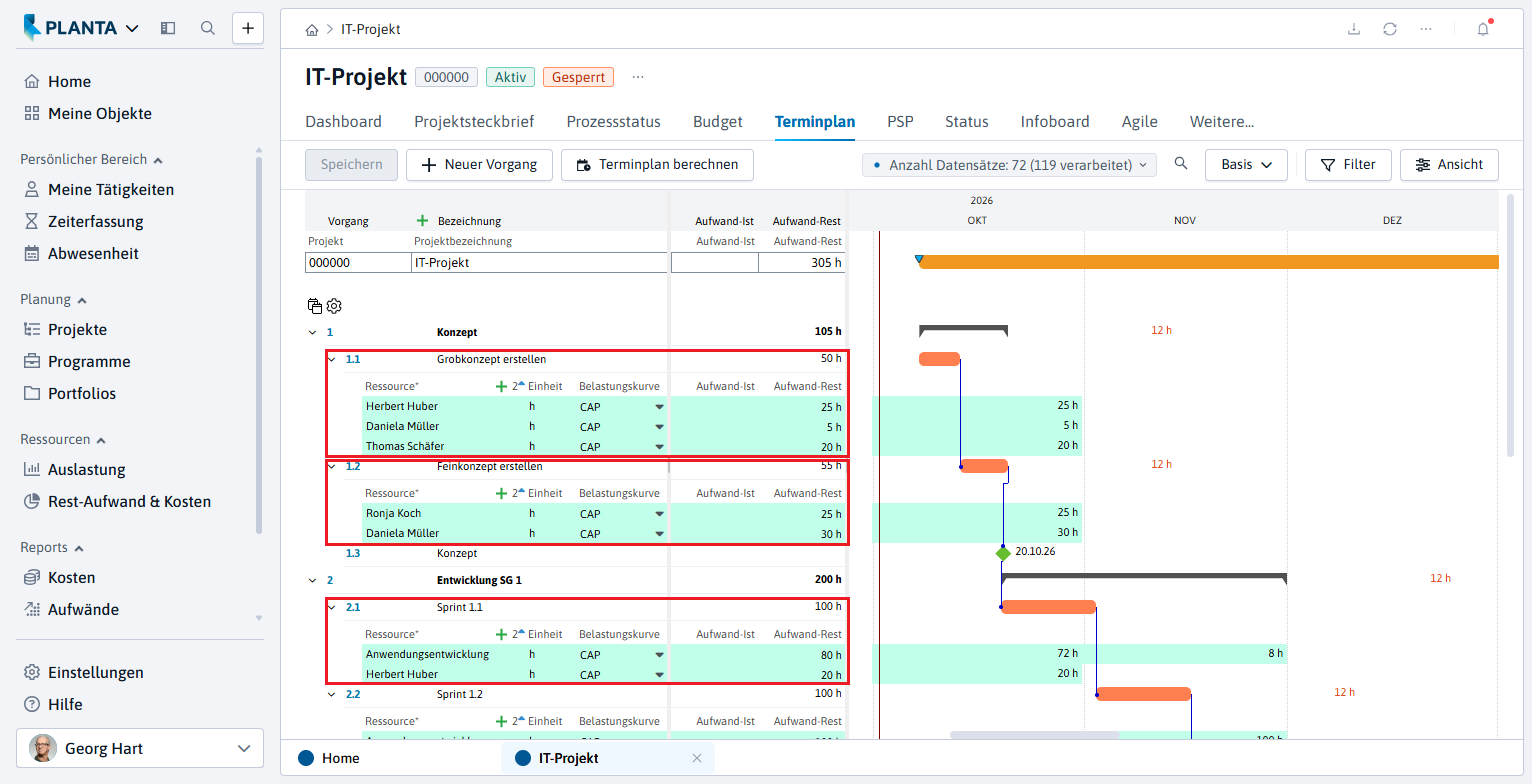Open the Ansicht button

tap(1450, 165)
